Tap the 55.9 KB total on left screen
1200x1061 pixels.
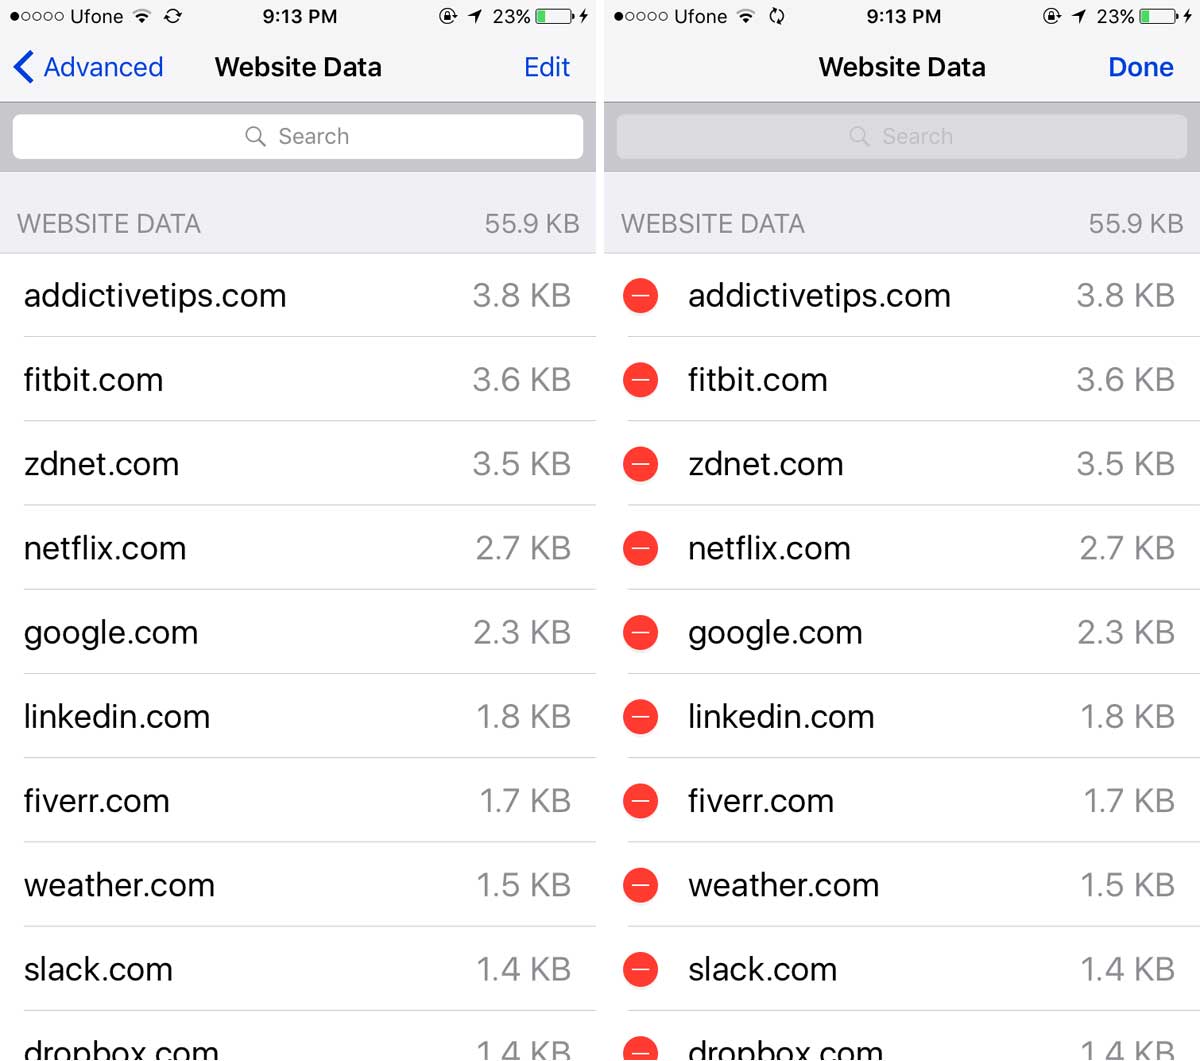coord(532,223)
